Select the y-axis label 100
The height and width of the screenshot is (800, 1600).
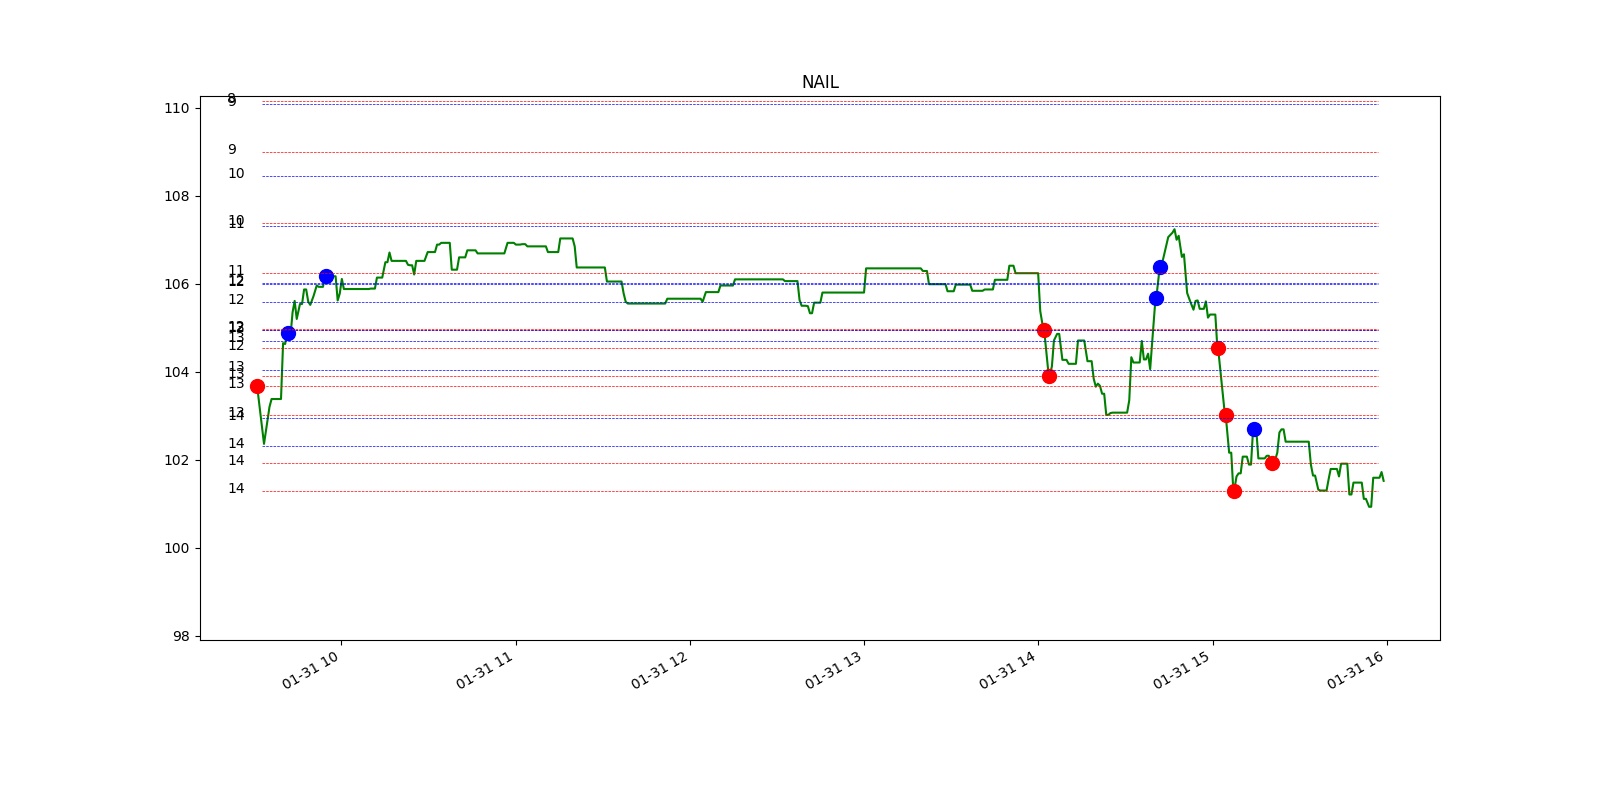point(177,548)
